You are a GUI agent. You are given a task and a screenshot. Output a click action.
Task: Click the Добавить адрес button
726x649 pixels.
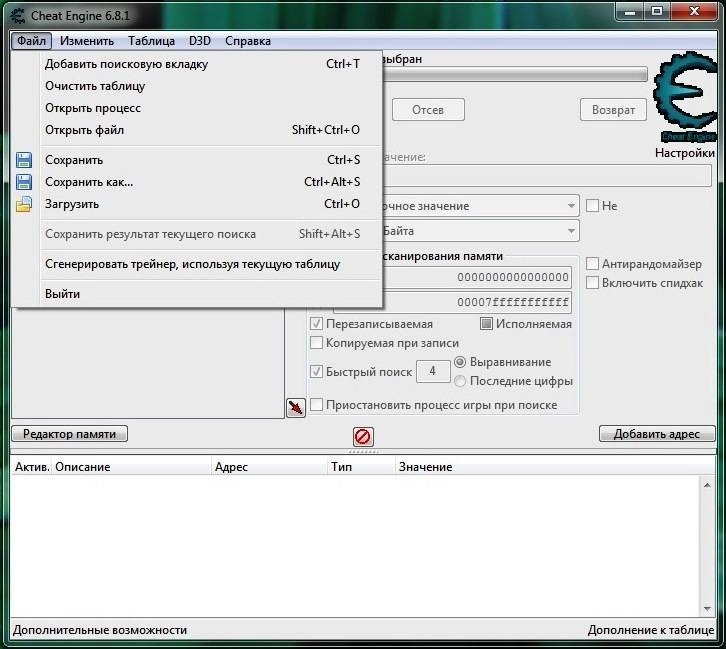pos(657,434)
